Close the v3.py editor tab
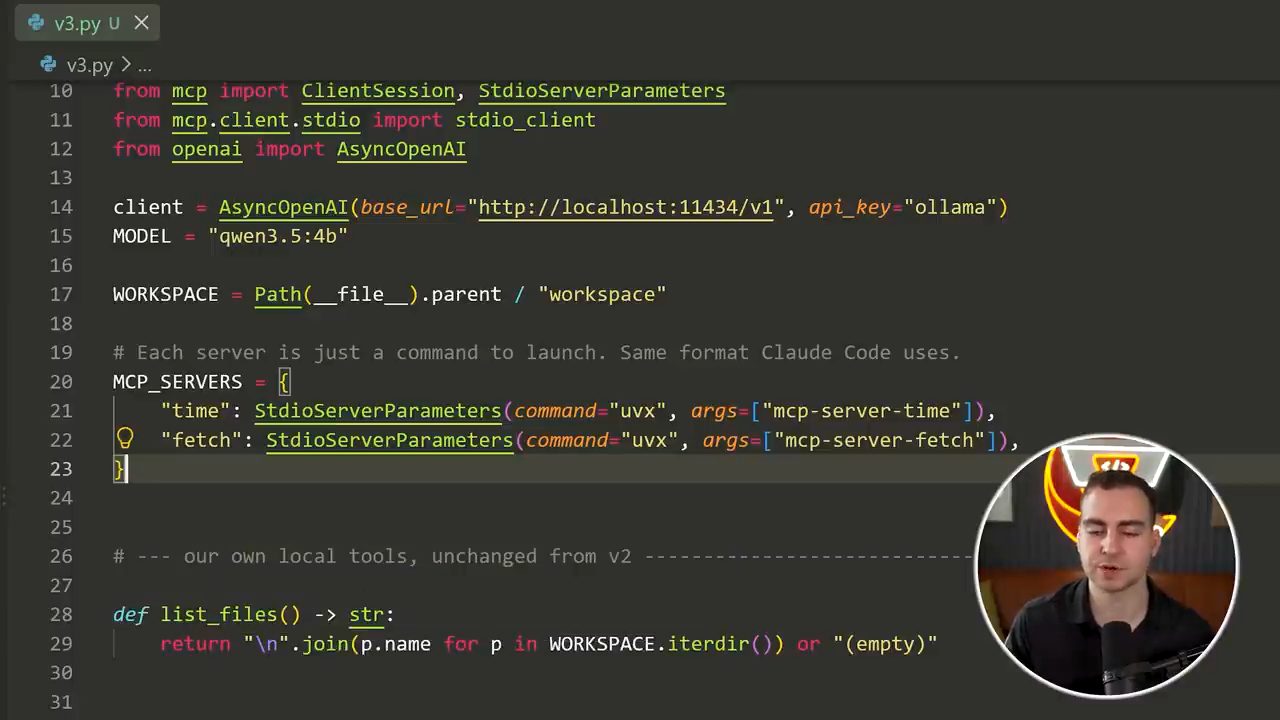 [x=141, y=22]
